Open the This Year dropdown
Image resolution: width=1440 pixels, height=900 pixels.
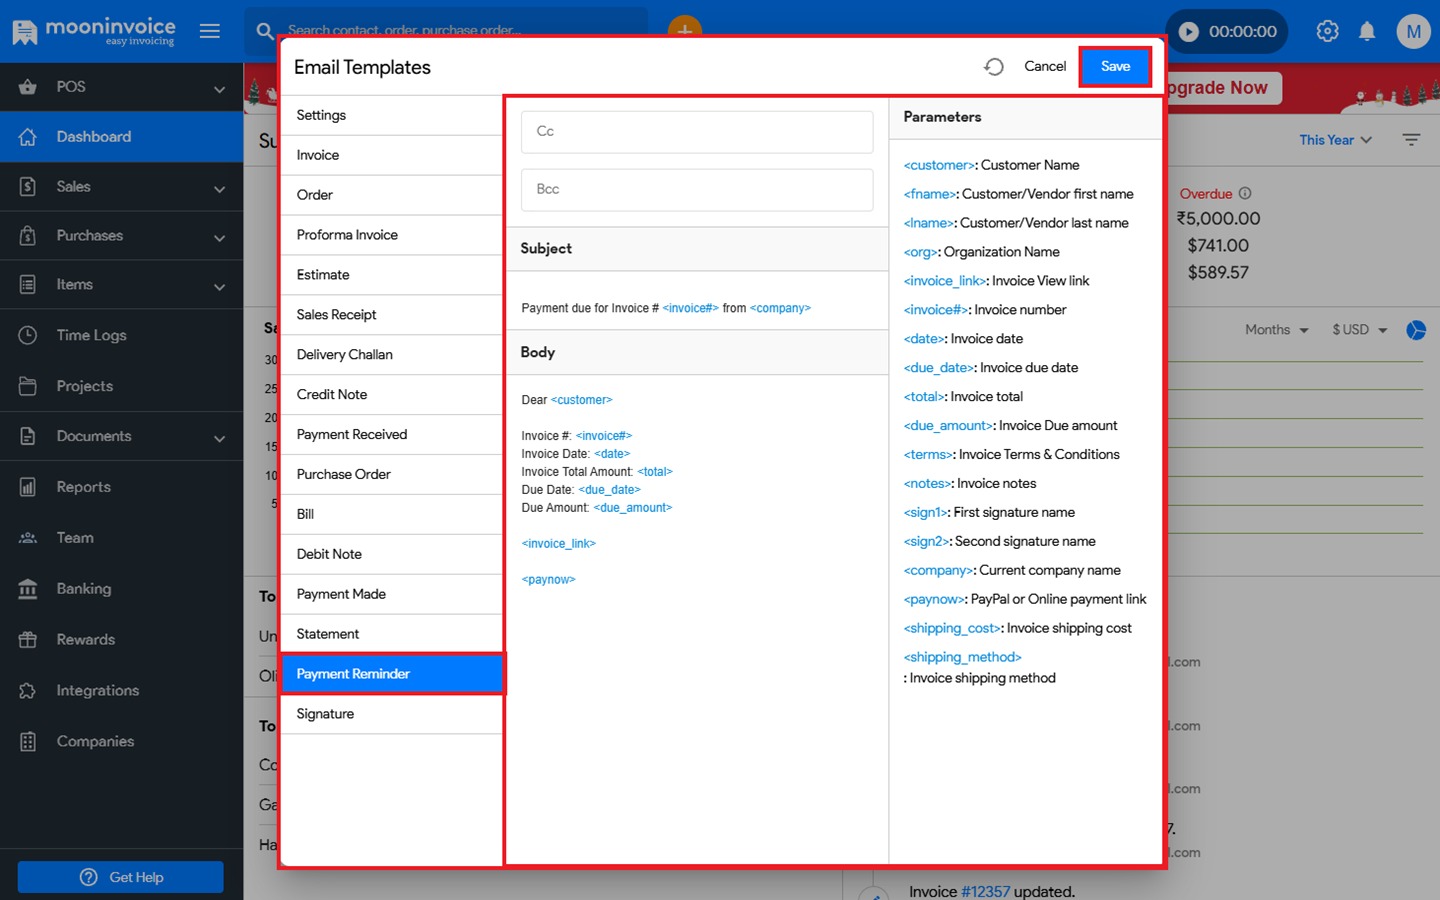point(1335,140)
